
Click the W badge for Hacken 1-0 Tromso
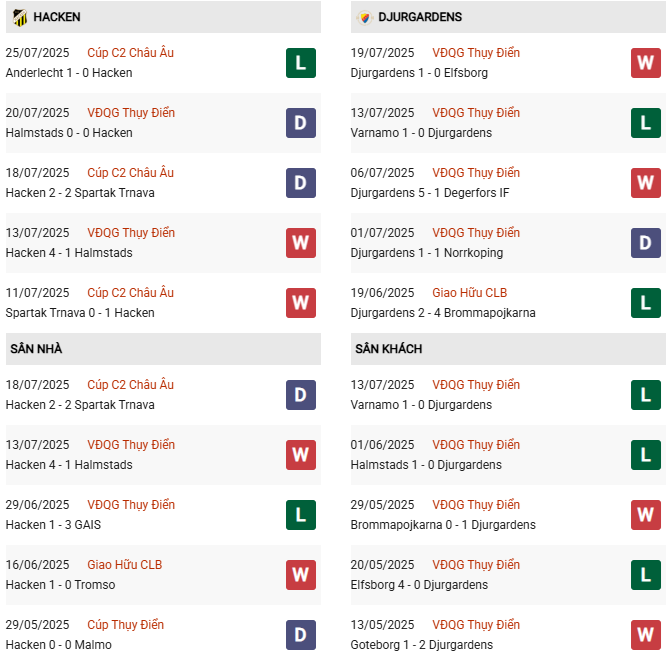pyautogui.click(x=301, y=575)
